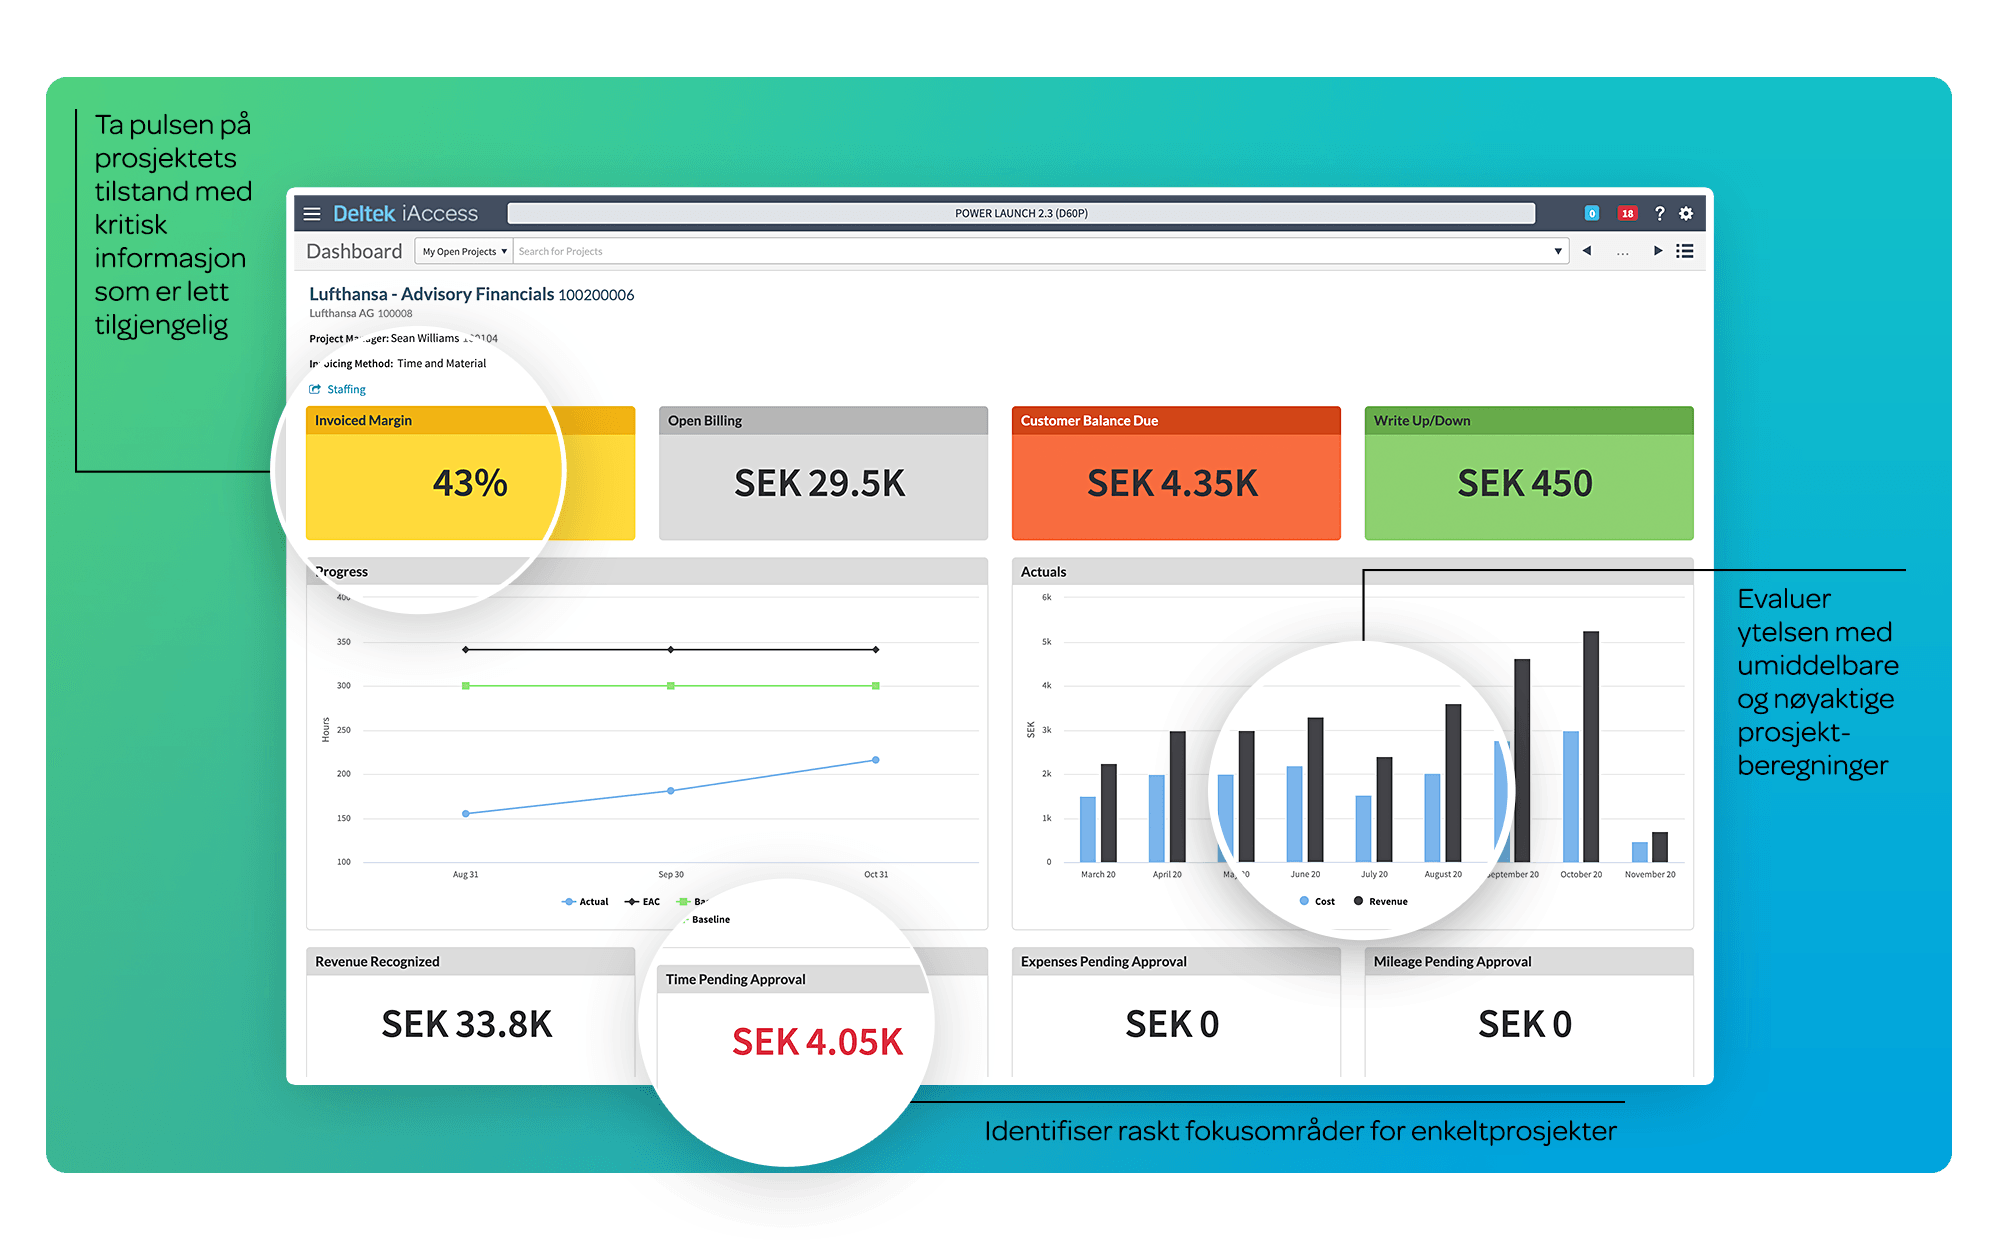Open the Staffing link
This screenshot has height=1251, width=1999.
[x=346, y=389]
